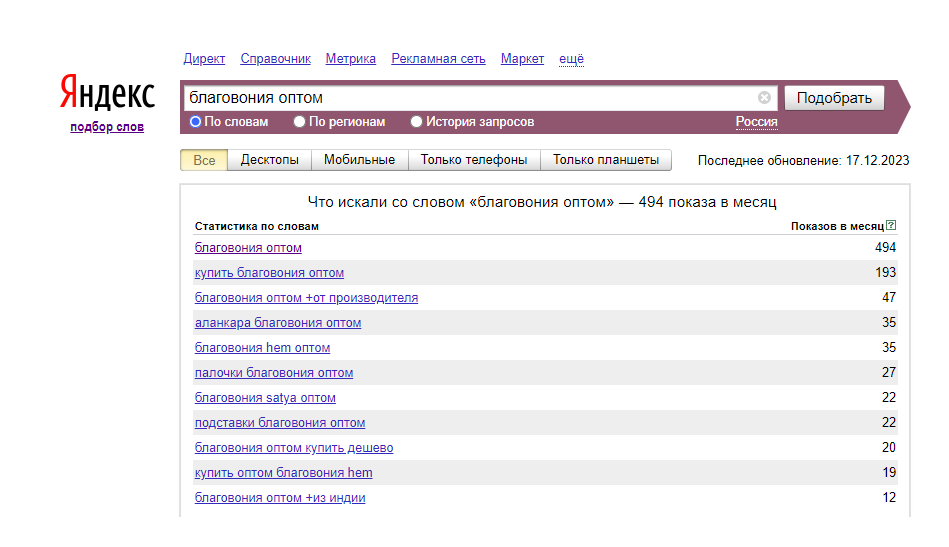The width and height of the screenshot is (949, 547).
Task: Click the 12 impressions value
Action: coord(889,497)
